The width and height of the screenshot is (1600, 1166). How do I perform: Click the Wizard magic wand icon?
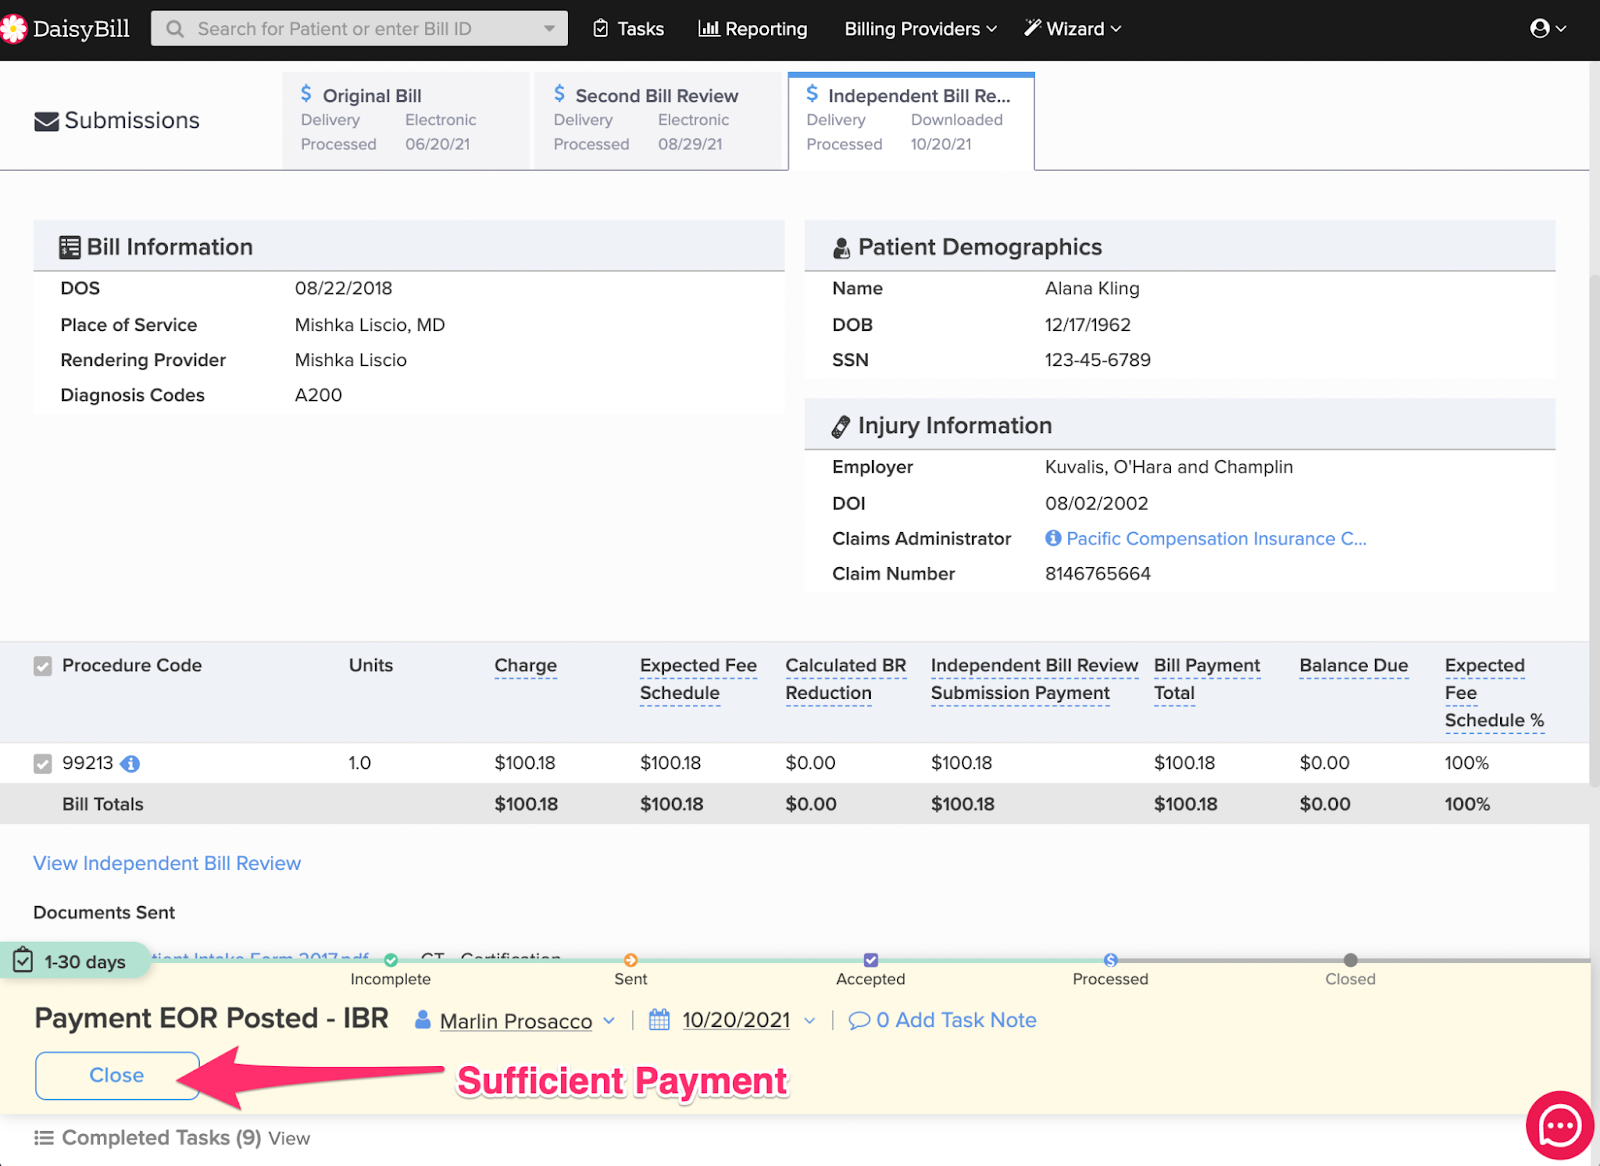[1030, 28]
